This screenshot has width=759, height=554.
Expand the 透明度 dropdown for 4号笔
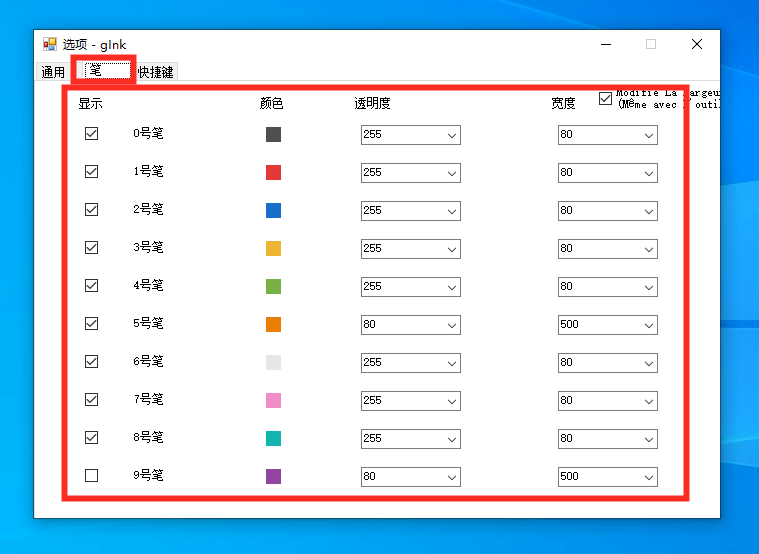tap(410, 287)
